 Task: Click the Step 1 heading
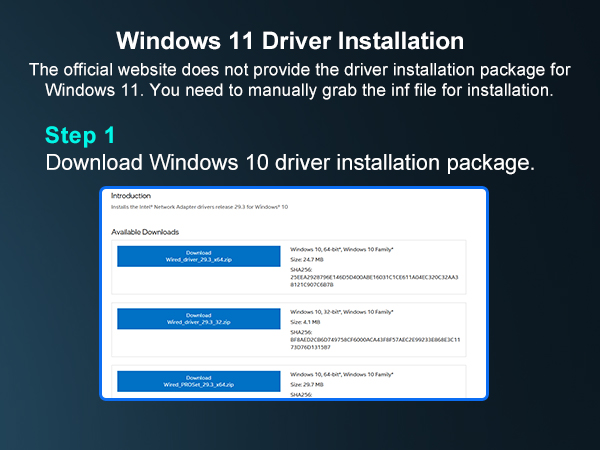[82, 134]
